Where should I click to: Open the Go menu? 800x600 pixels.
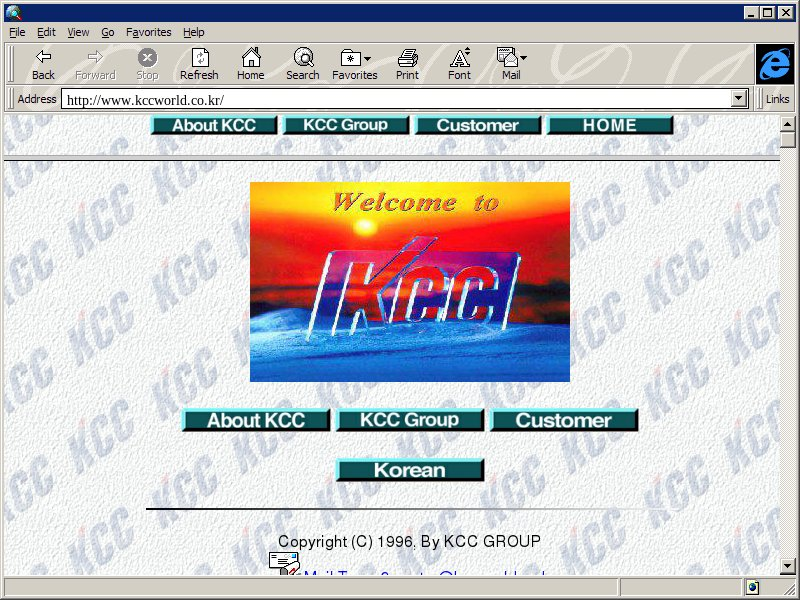tap(107, 32)
